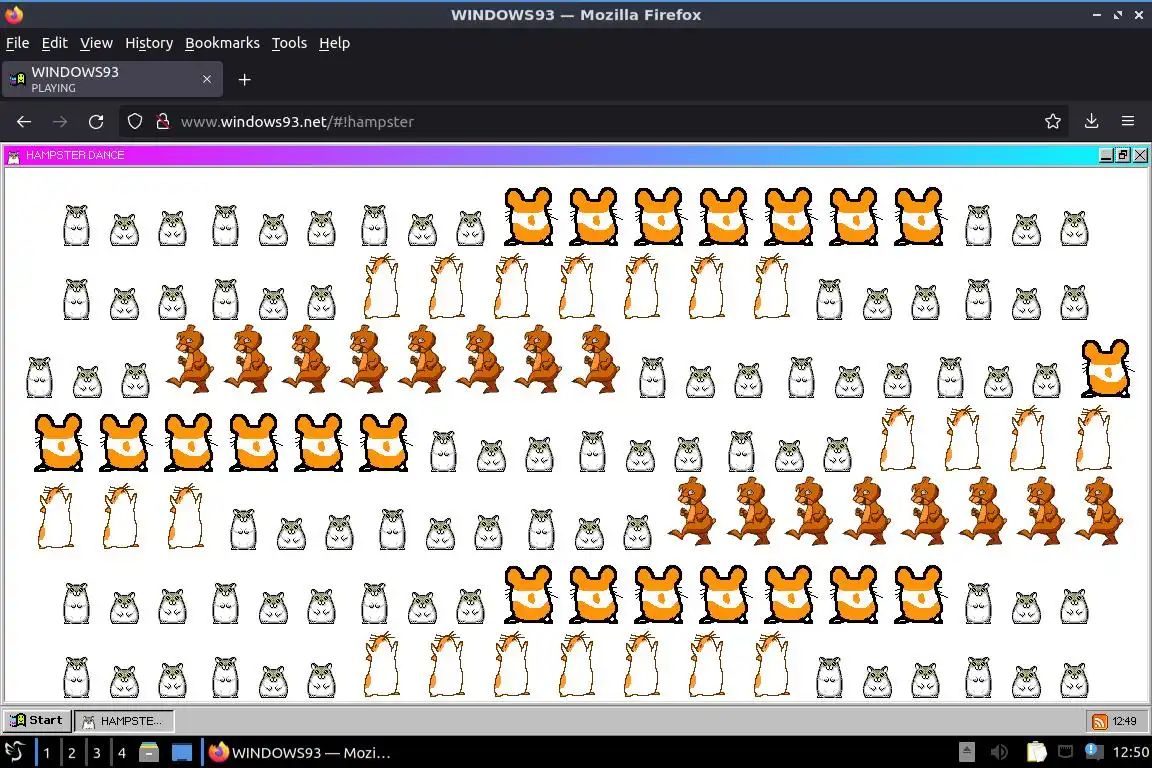Go back one page
The height and width of the screenshot is (768, 1152).
click(x=24, y=121)
